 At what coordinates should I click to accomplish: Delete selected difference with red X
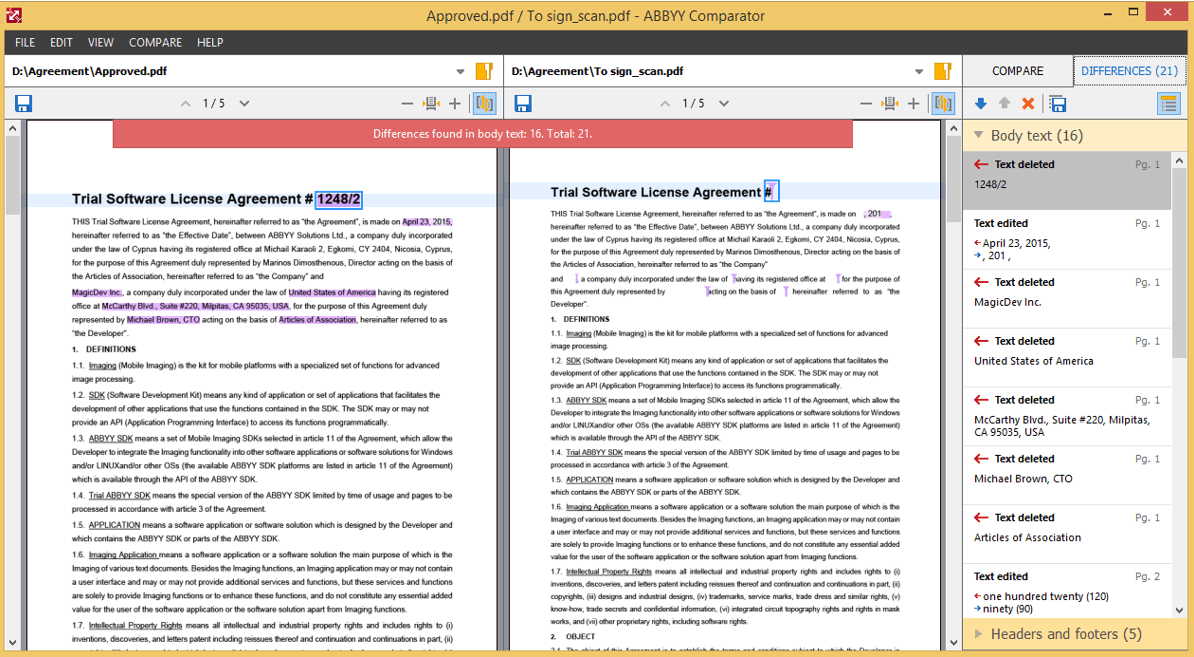(x=1028, y=104)
